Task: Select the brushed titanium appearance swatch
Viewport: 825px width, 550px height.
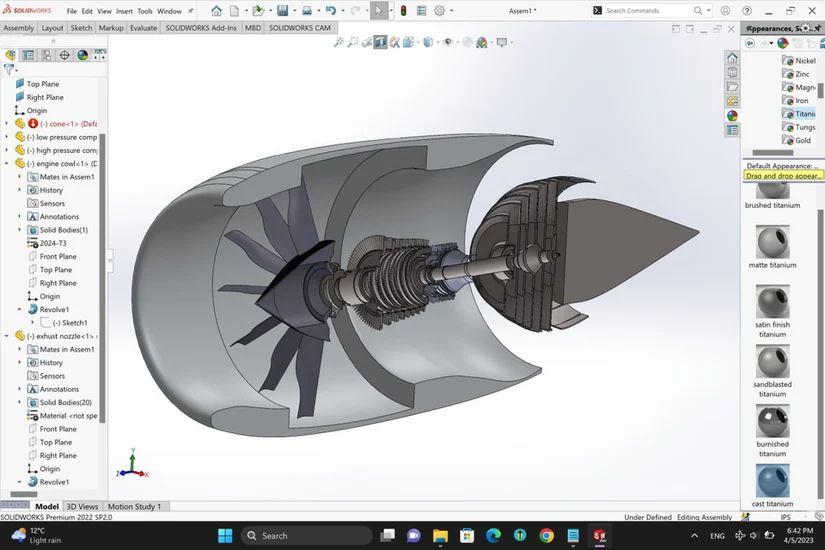Action: (772, 190)
